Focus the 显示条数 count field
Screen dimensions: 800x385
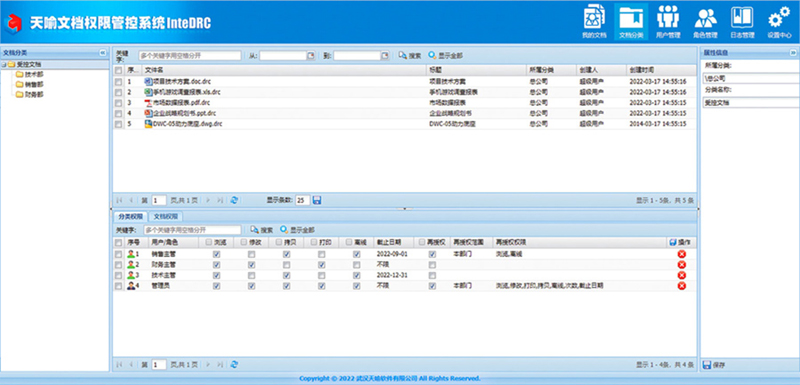[303, 200]
